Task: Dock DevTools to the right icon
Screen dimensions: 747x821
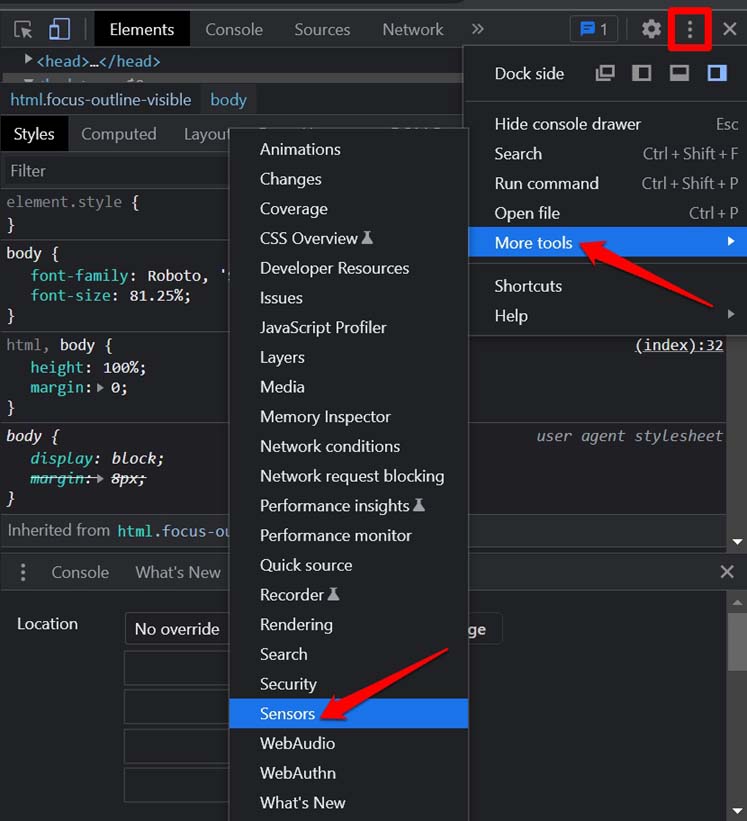Action: click(x=717, y=73)
